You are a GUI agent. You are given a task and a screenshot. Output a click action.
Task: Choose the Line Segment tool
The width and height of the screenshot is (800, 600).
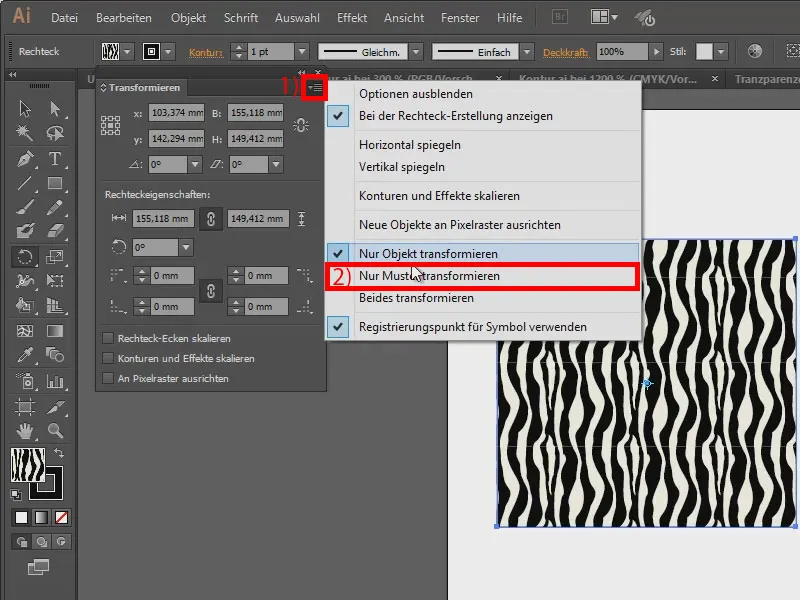click(24, 183)
